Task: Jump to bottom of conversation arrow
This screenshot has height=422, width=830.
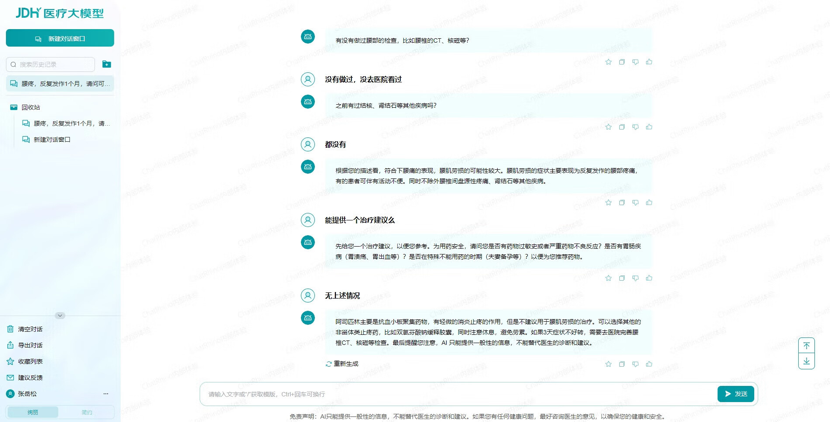Action: [806, 362]
